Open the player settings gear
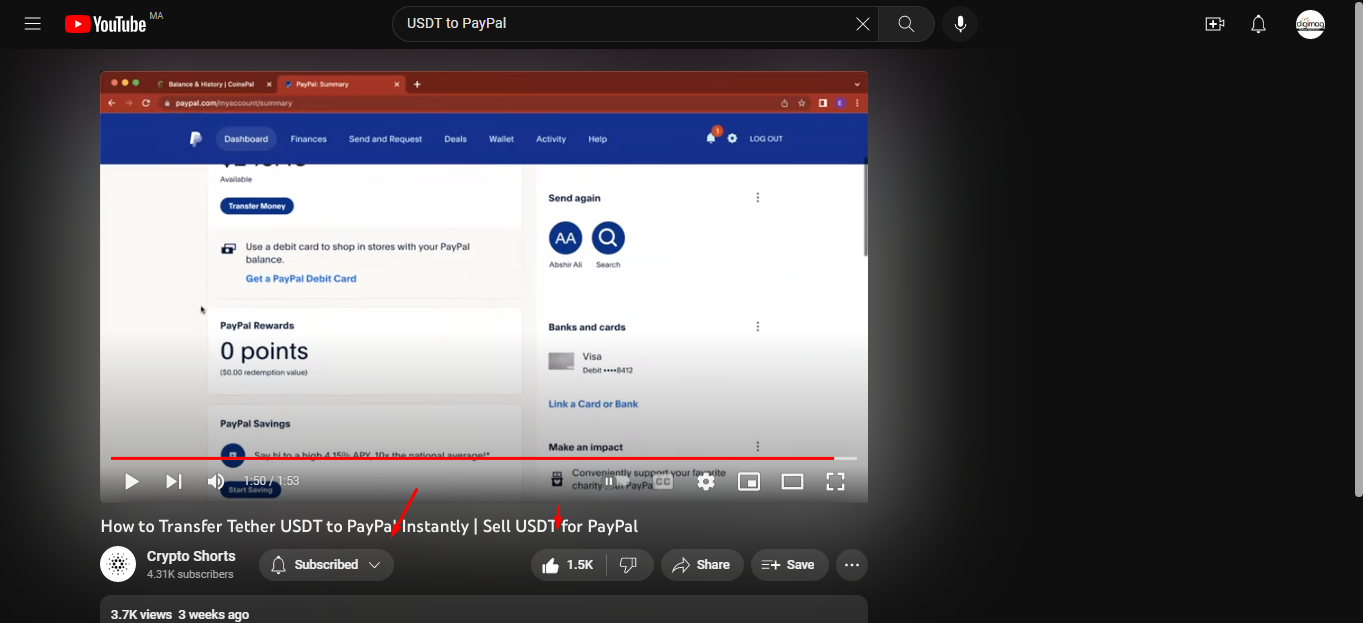 coord(706,482)
